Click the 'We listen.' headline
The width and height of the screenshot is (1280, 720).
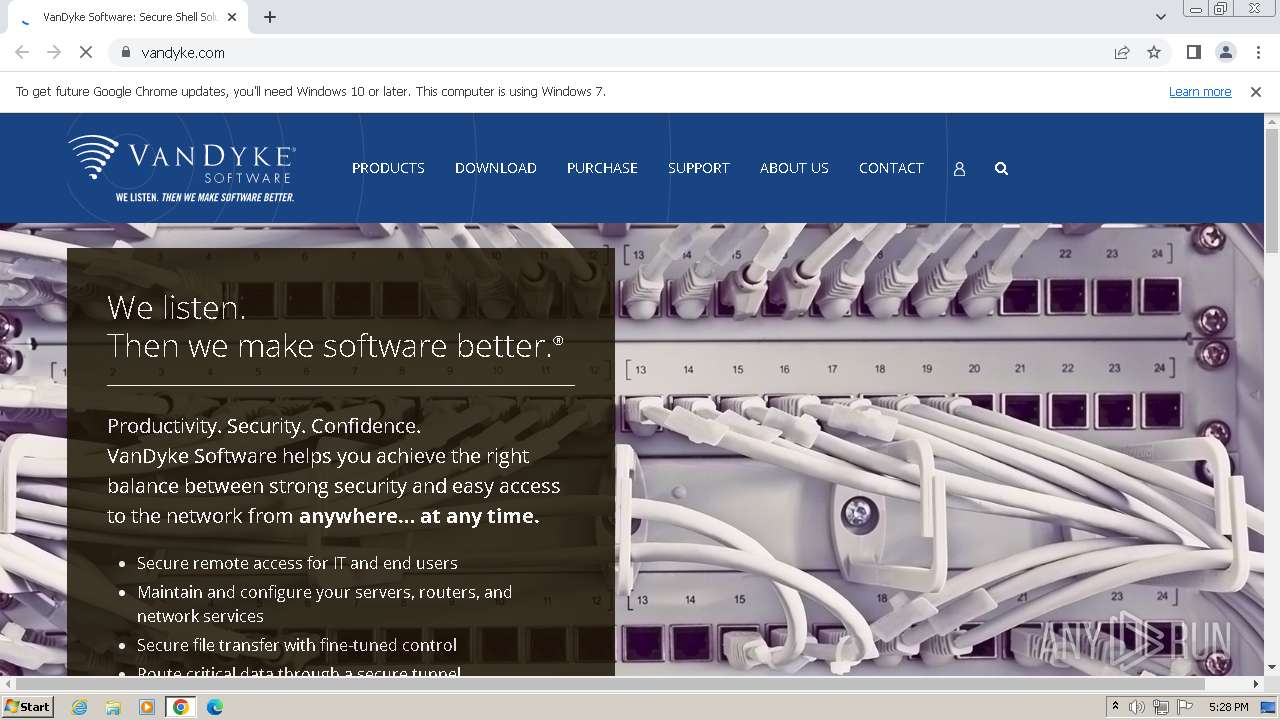[x=176, y=307]
